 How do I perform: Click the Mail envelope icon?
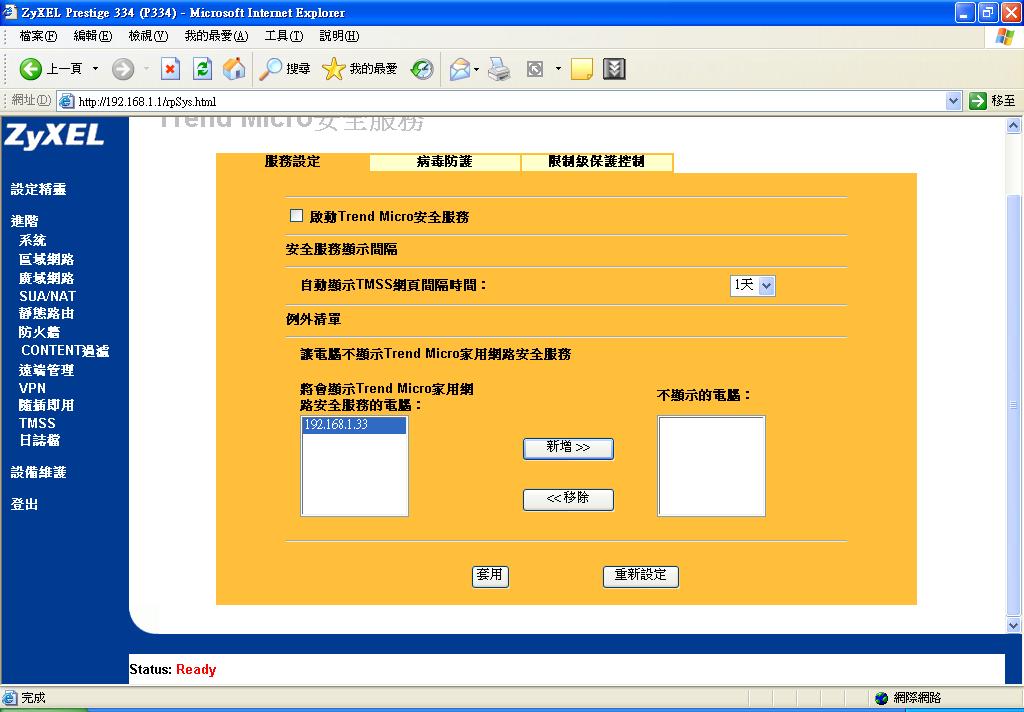pos(460,69)
